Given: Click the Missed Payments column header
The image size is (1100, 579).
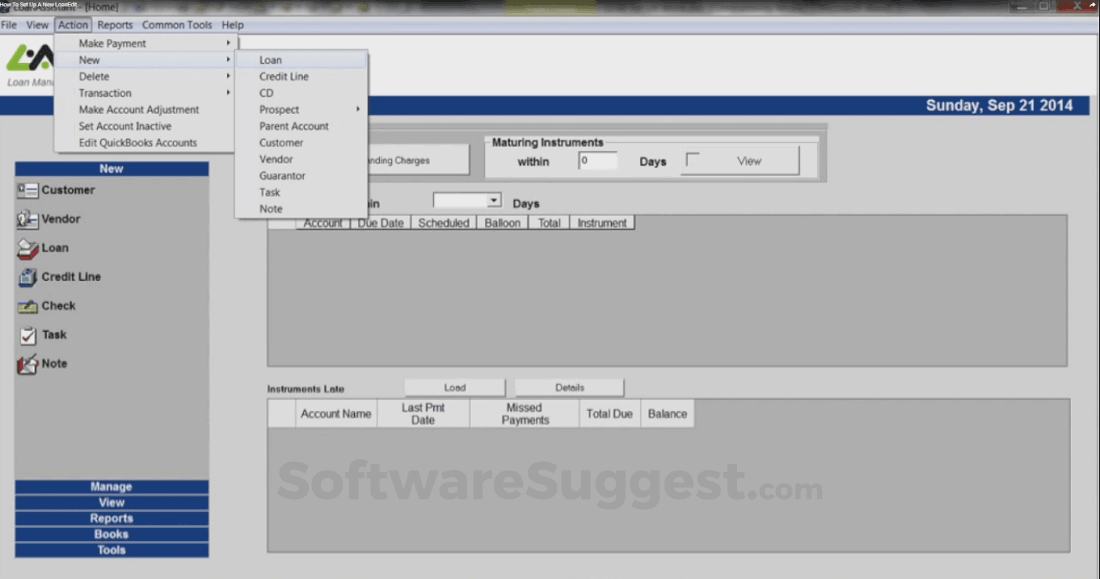Looking at the screenshot, I should (524, 414).
